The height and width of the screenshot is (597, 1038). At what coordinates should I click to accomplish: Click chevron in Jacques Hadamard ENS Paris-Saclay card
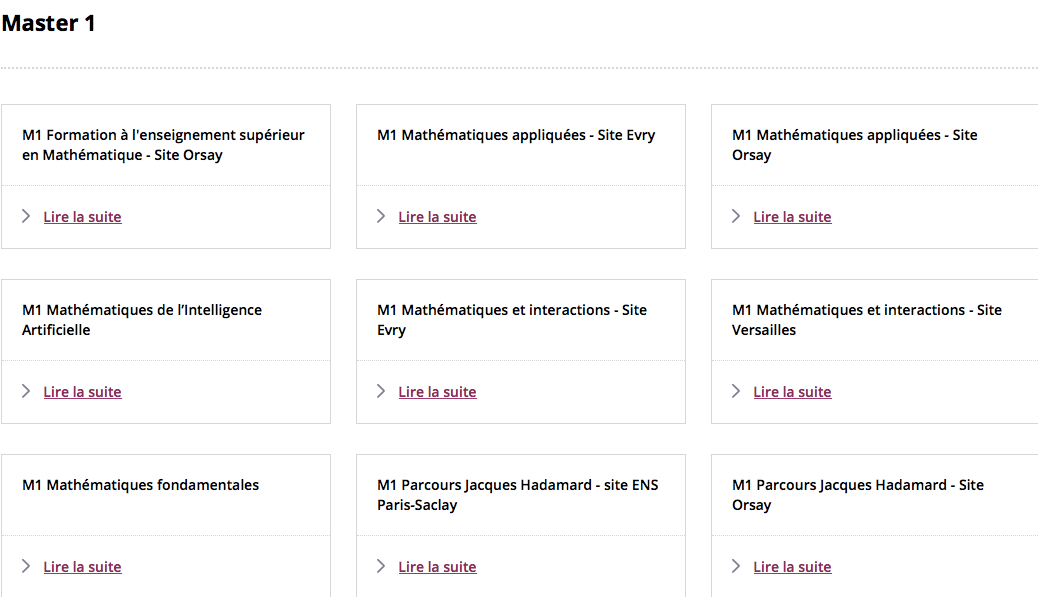coord(381,566)
